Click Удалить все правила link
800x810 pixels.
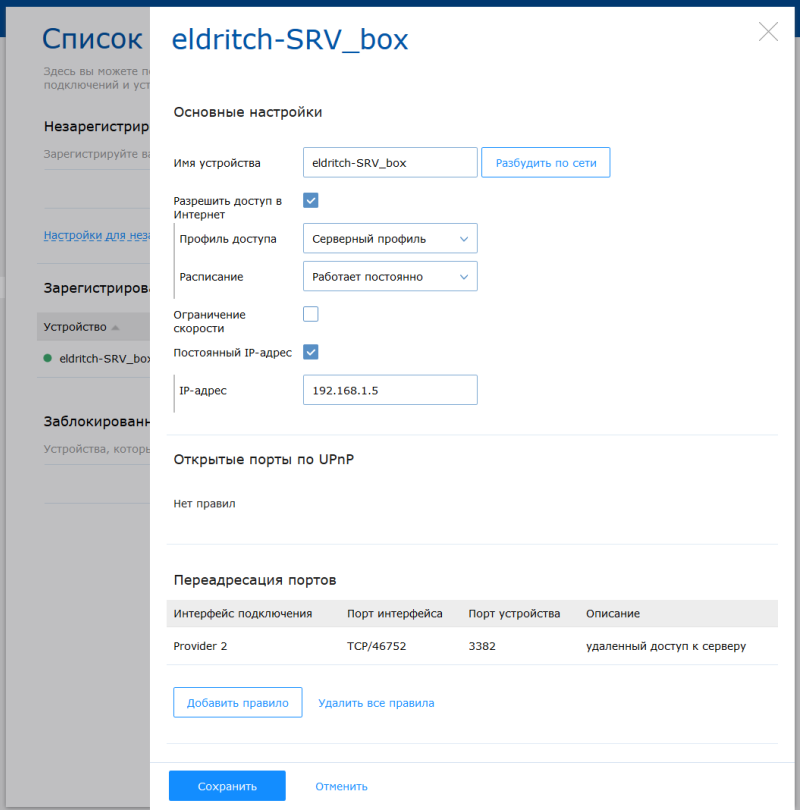pyautogui.click(x=376, y=703)
